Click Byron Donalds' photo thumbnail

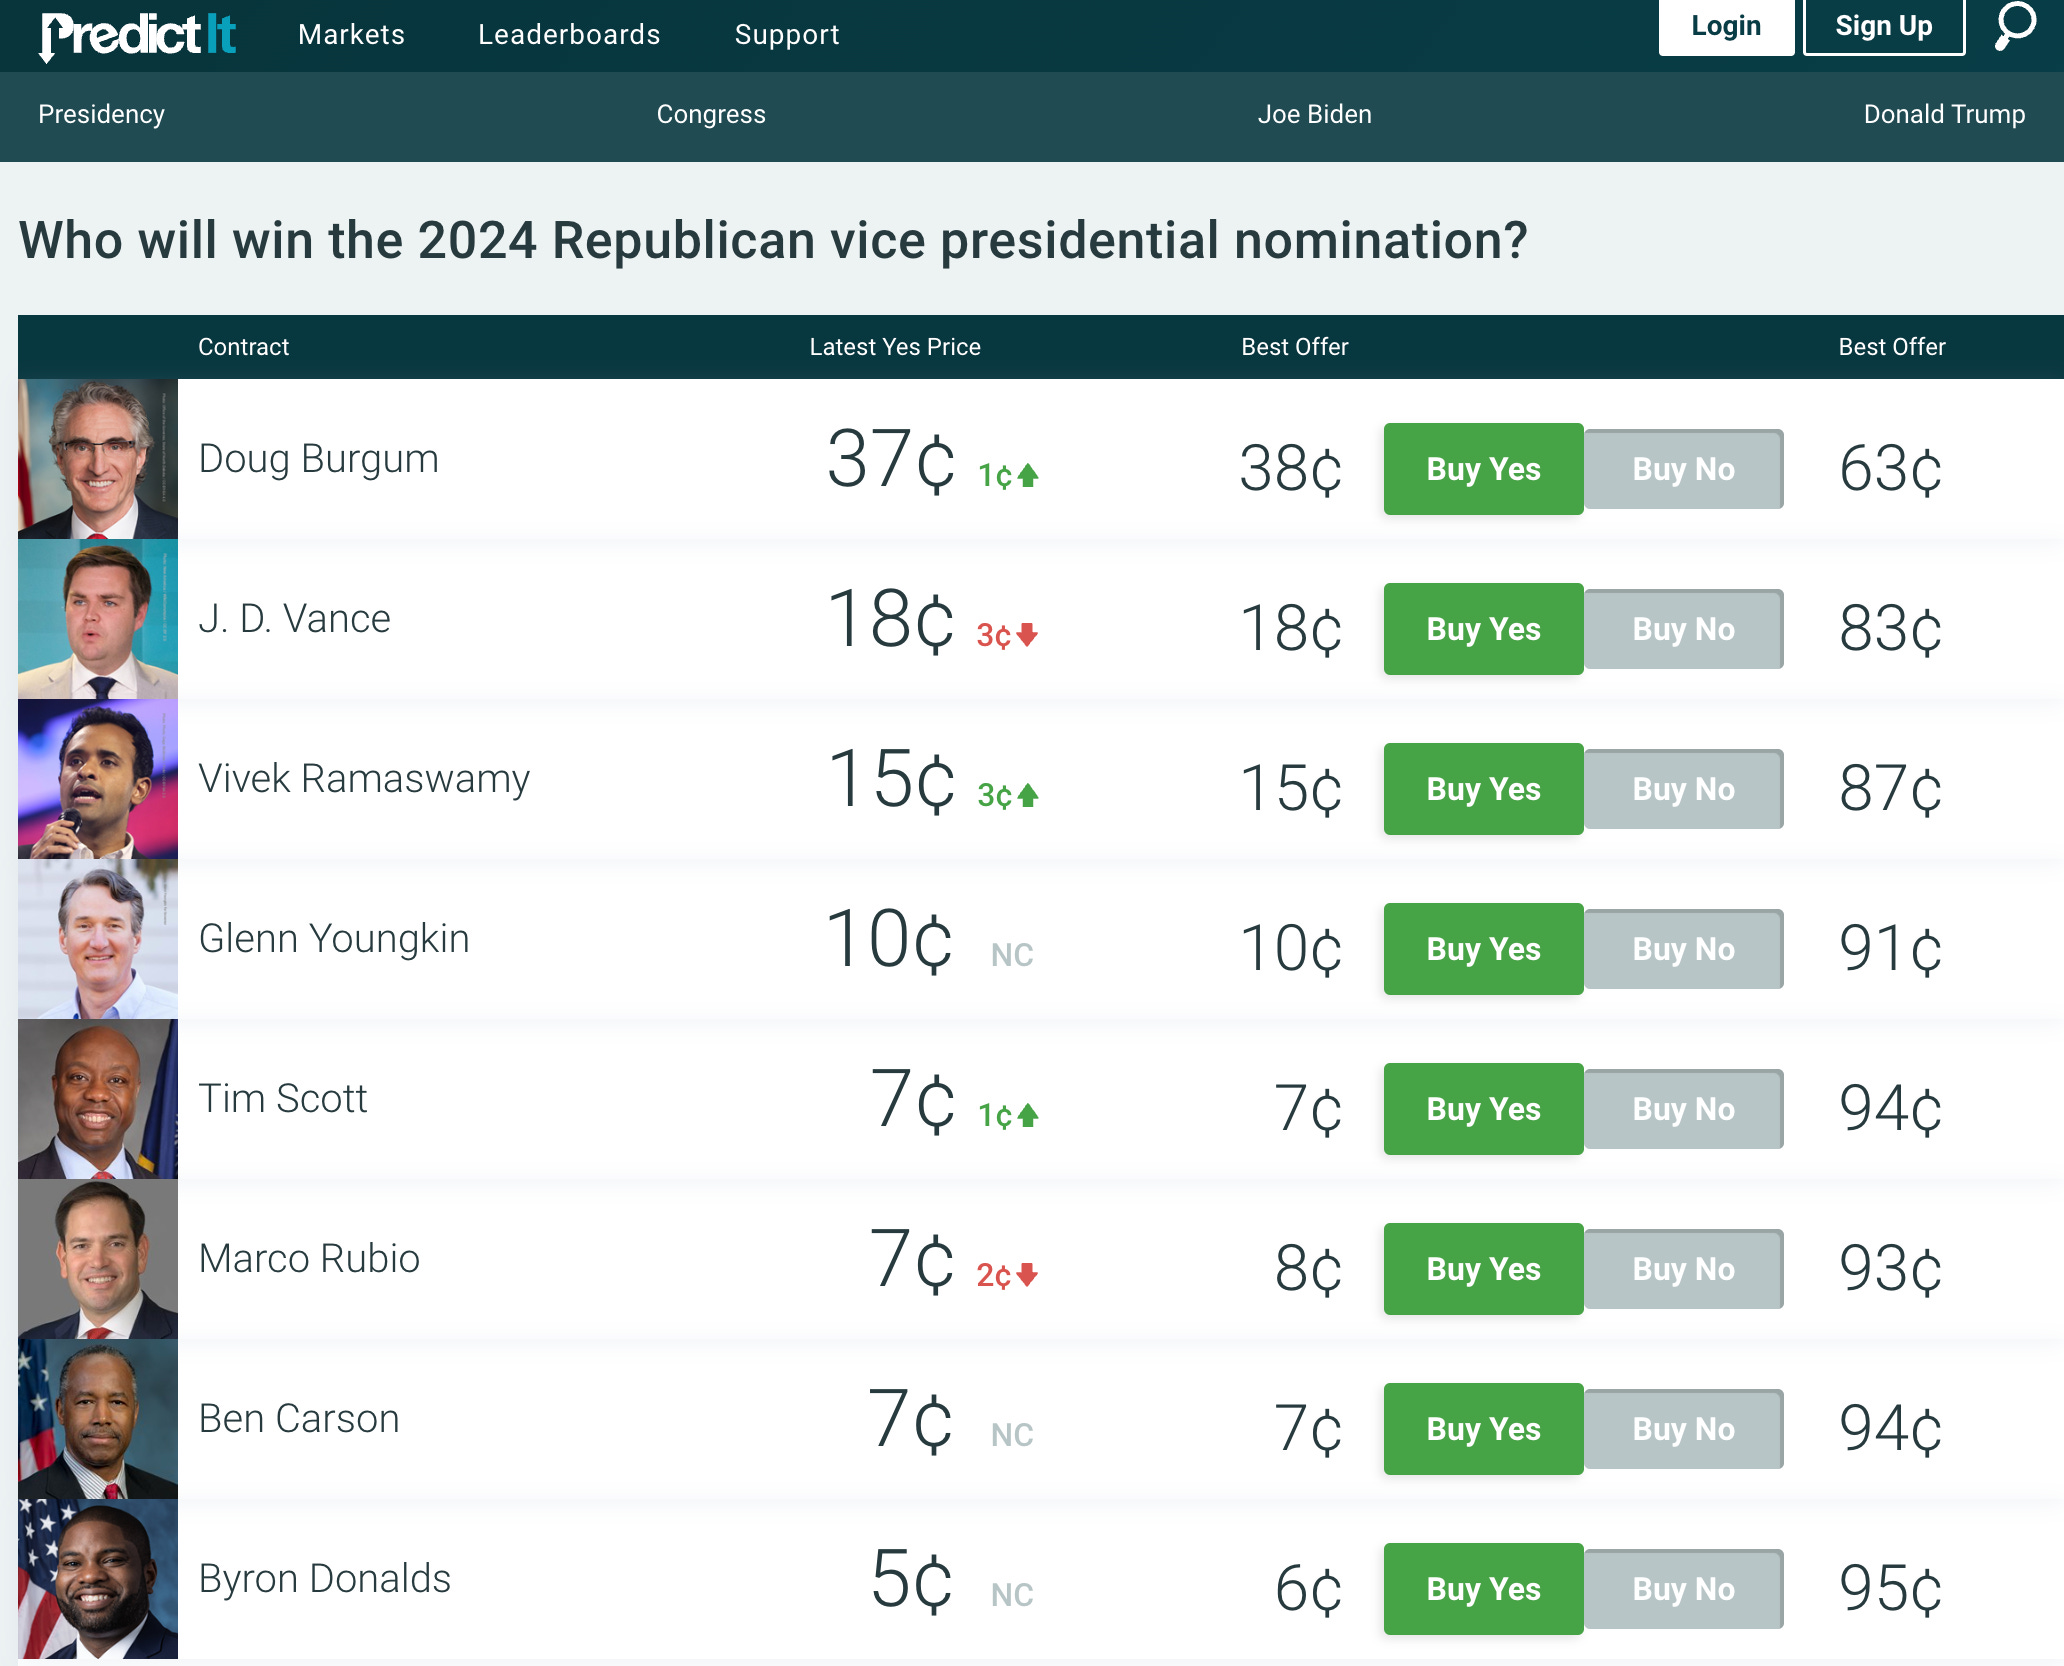[x=98, y=1579]
